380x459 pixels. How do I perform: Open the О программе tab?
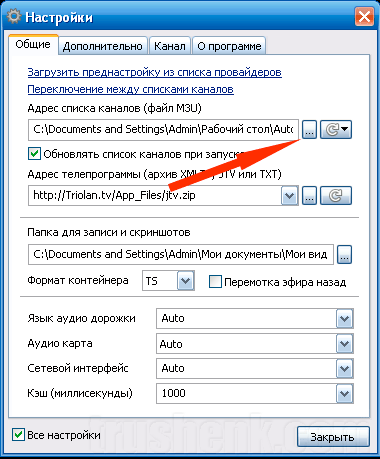pos(229,46)
